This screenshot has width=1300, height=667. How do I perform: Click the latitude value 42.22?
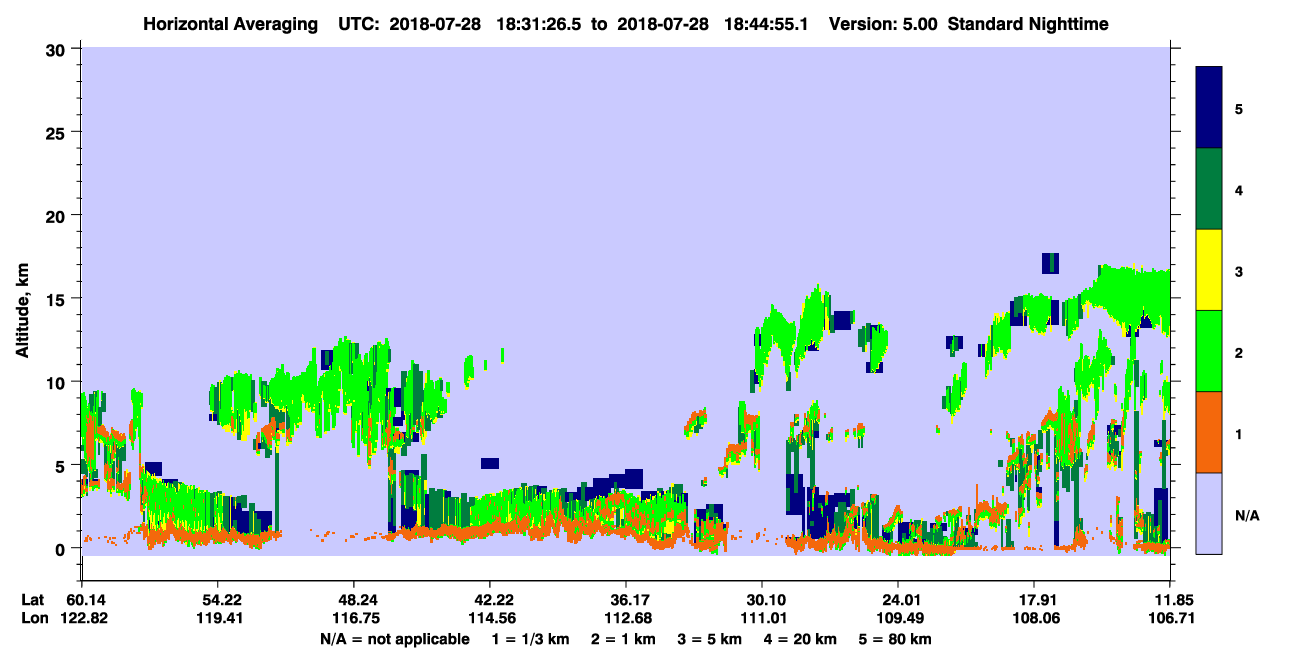coord(489,600)
